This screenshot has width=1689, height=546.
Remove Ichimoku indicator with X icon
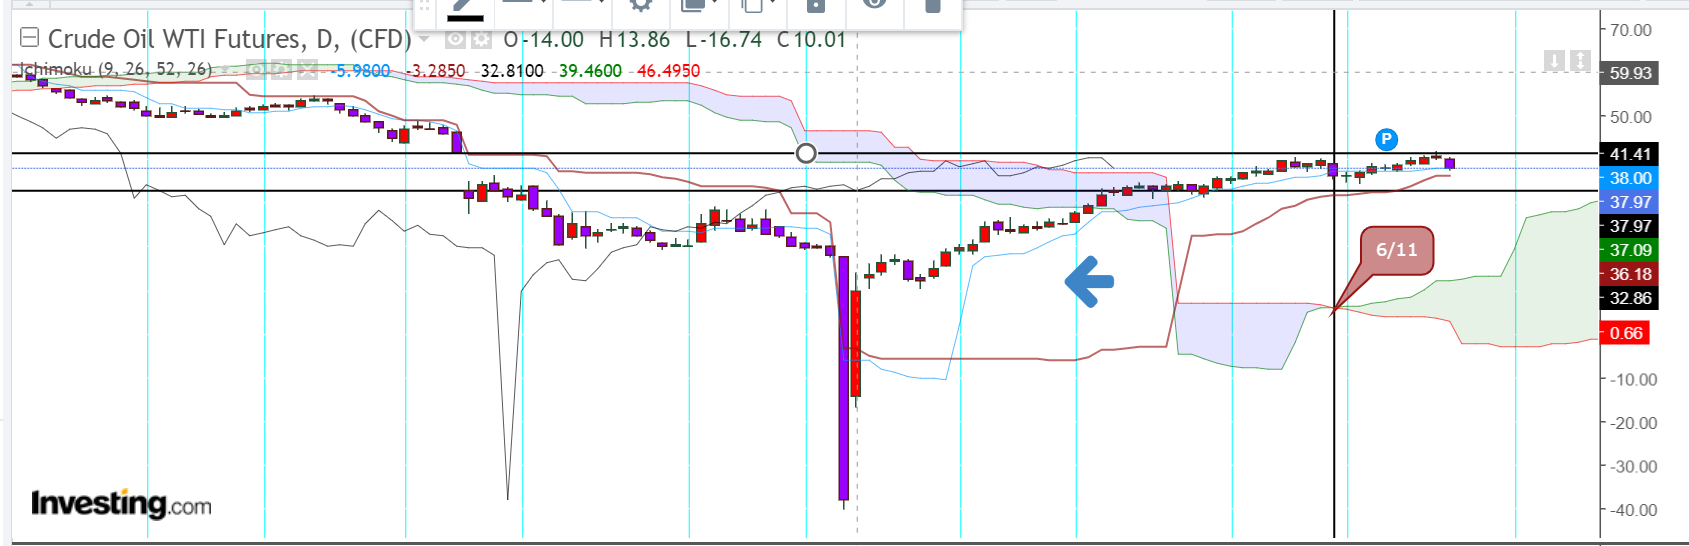pyautogui.click(x=308, y=70)
